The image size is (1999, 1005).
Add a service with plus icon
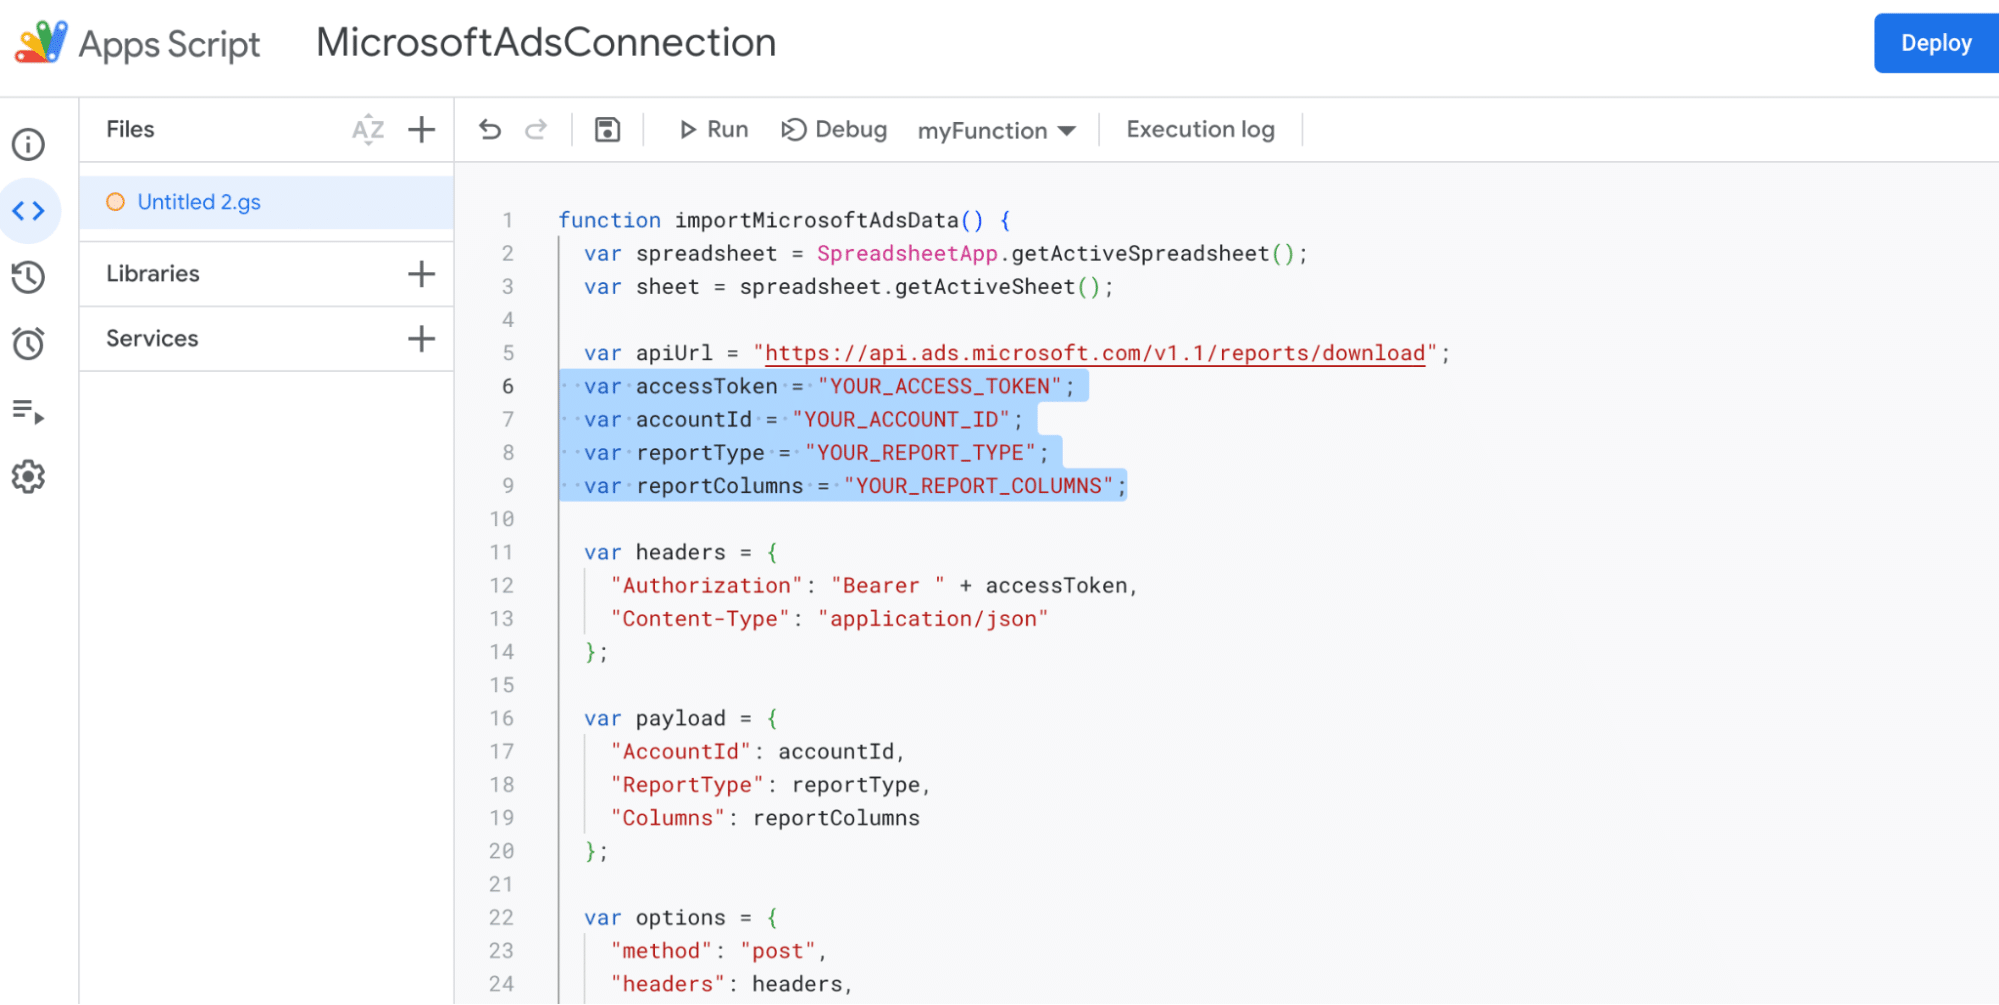coord(422,339)
